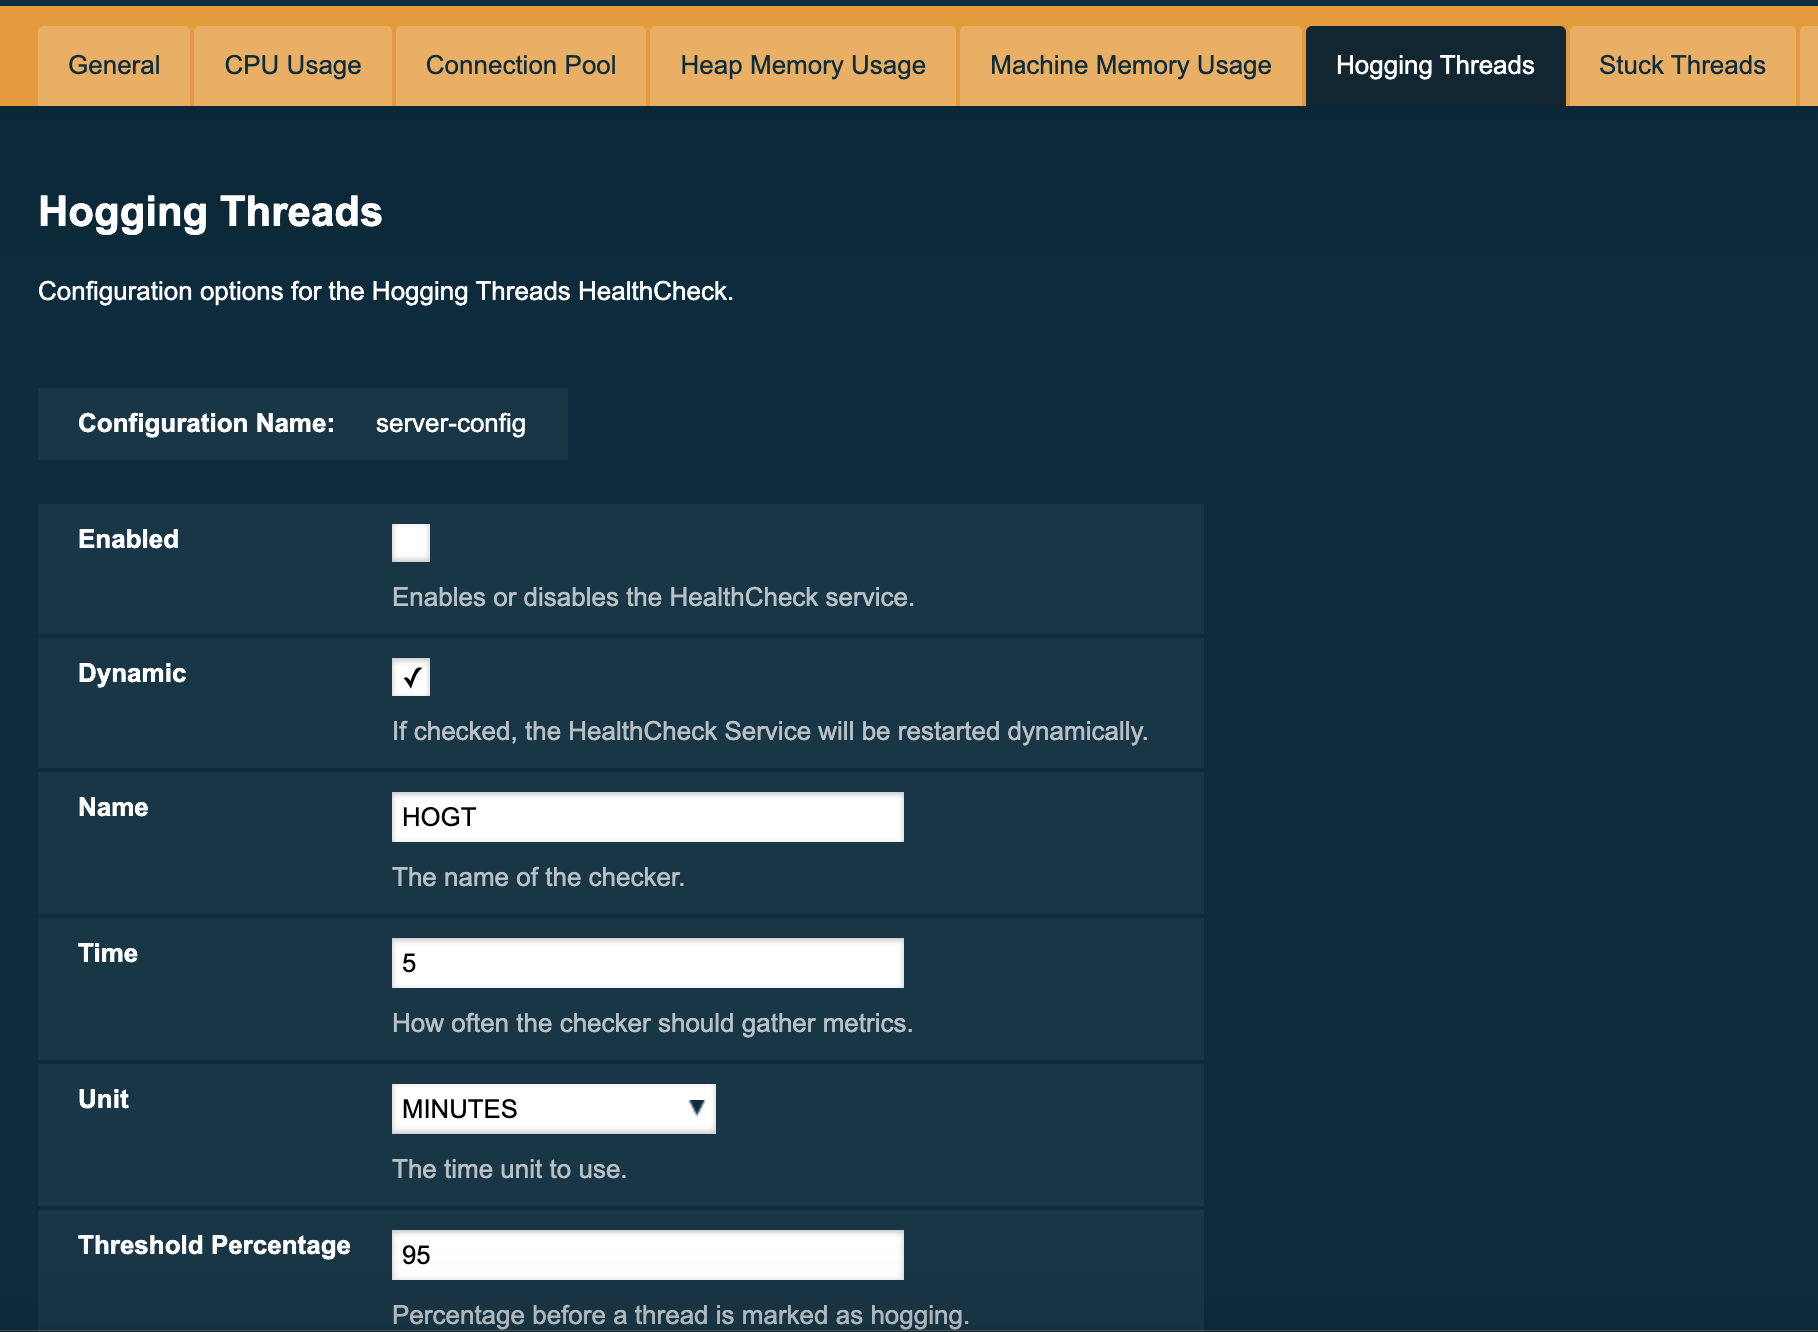Uncheck the Dynamic restart option

pos(410,677)
